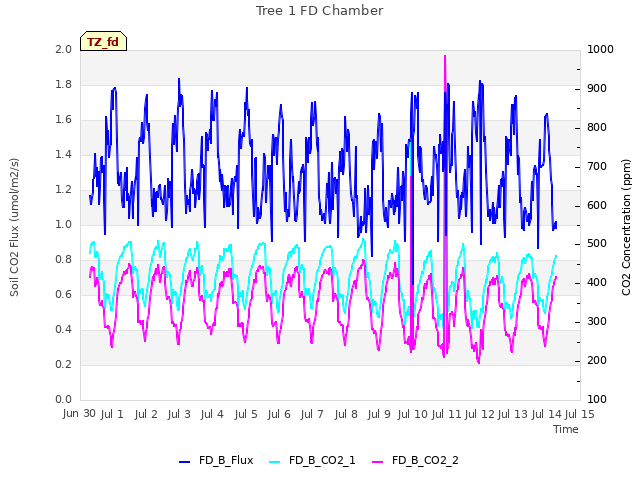
Task: Click the cyan FD_B_CO2_1 legend swatch
Action: click(x=275, y=462)
